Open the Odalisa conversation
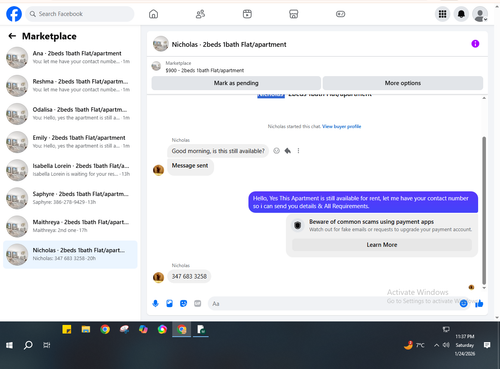Viewport: 500px width, 369px height. [70, 114]
